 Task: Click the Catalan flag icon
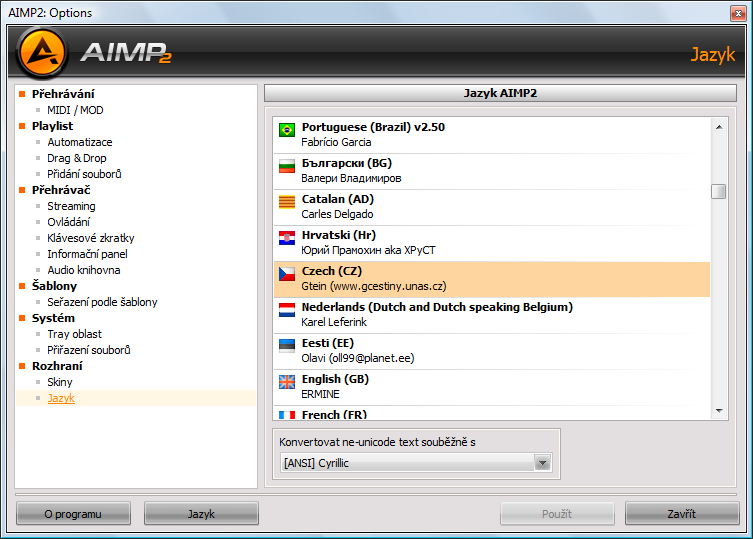pos(287,202)
